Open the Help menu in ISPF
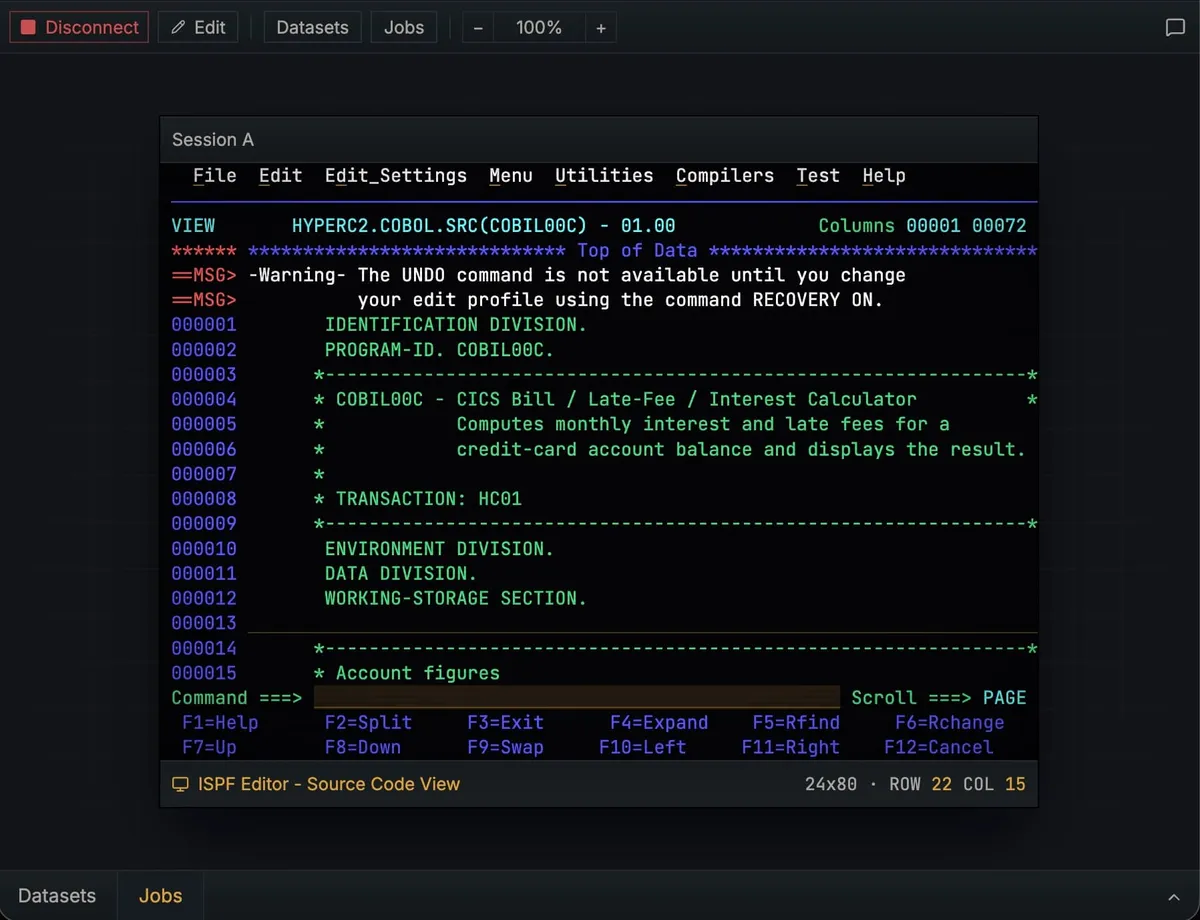This screenshot has width=1200, height=920. pyautogui.click(x=884, y=176)
